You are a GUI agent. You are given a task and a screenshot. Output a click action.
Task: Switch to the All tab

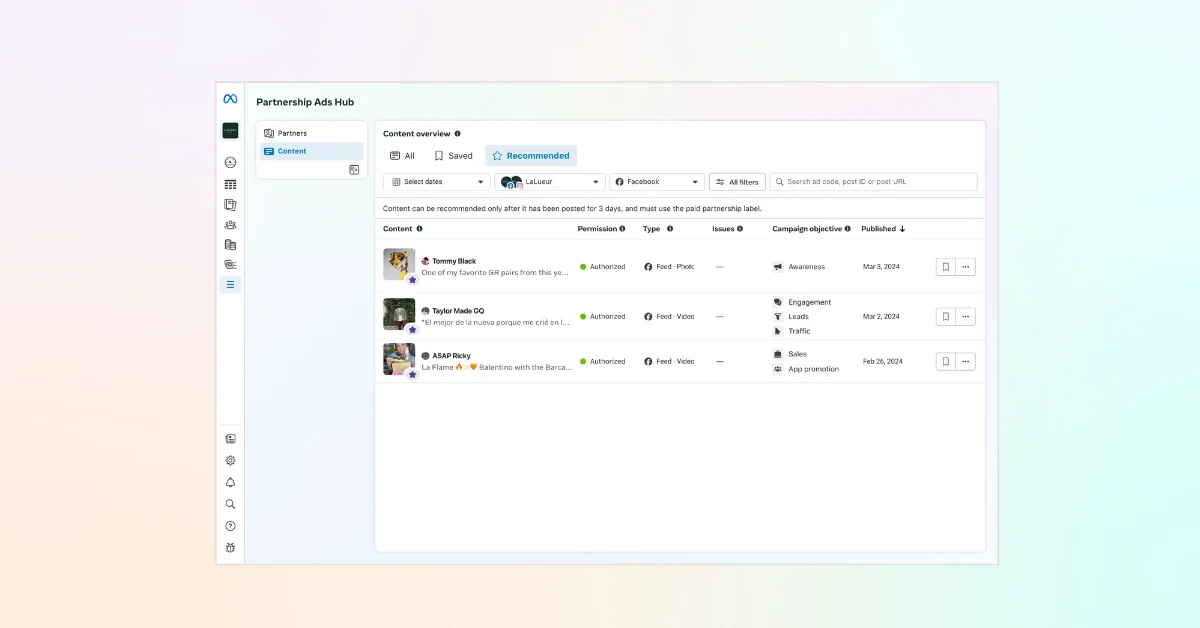point(402,156)
